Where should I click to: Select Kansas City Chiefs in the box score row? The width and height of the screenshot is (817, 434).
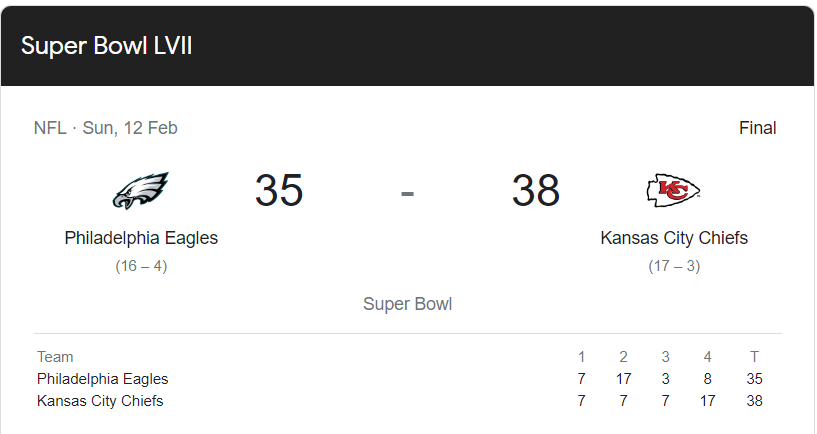pyautogui.click(x=100, y=401)
